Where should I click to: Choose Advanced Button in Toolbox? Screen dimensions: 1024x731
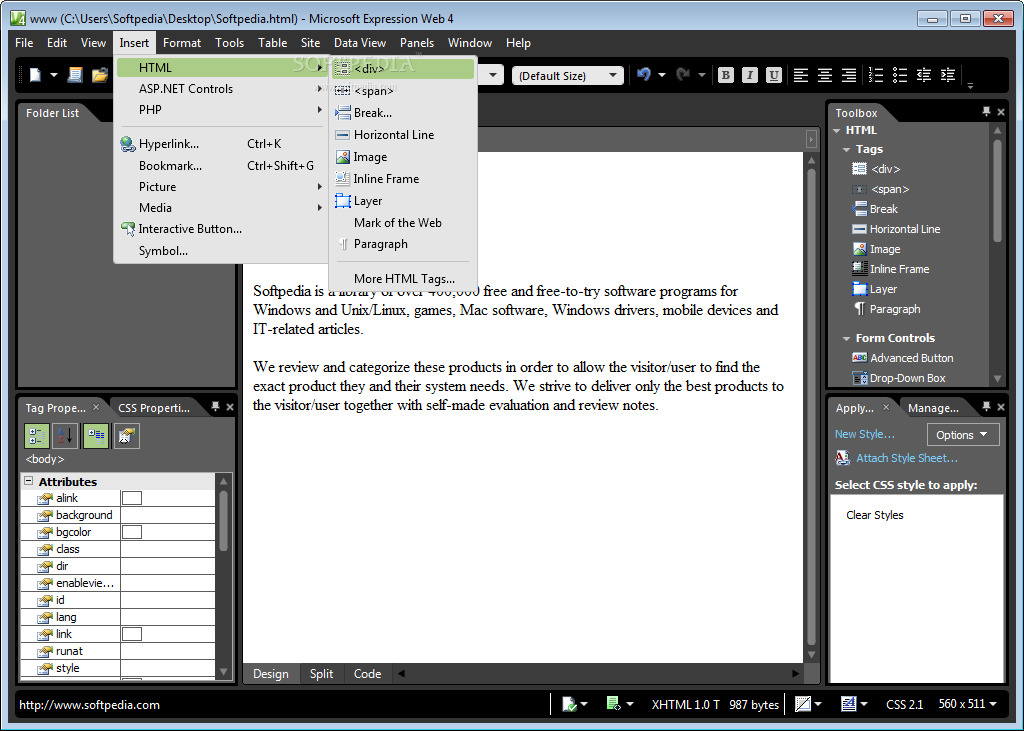903,358
